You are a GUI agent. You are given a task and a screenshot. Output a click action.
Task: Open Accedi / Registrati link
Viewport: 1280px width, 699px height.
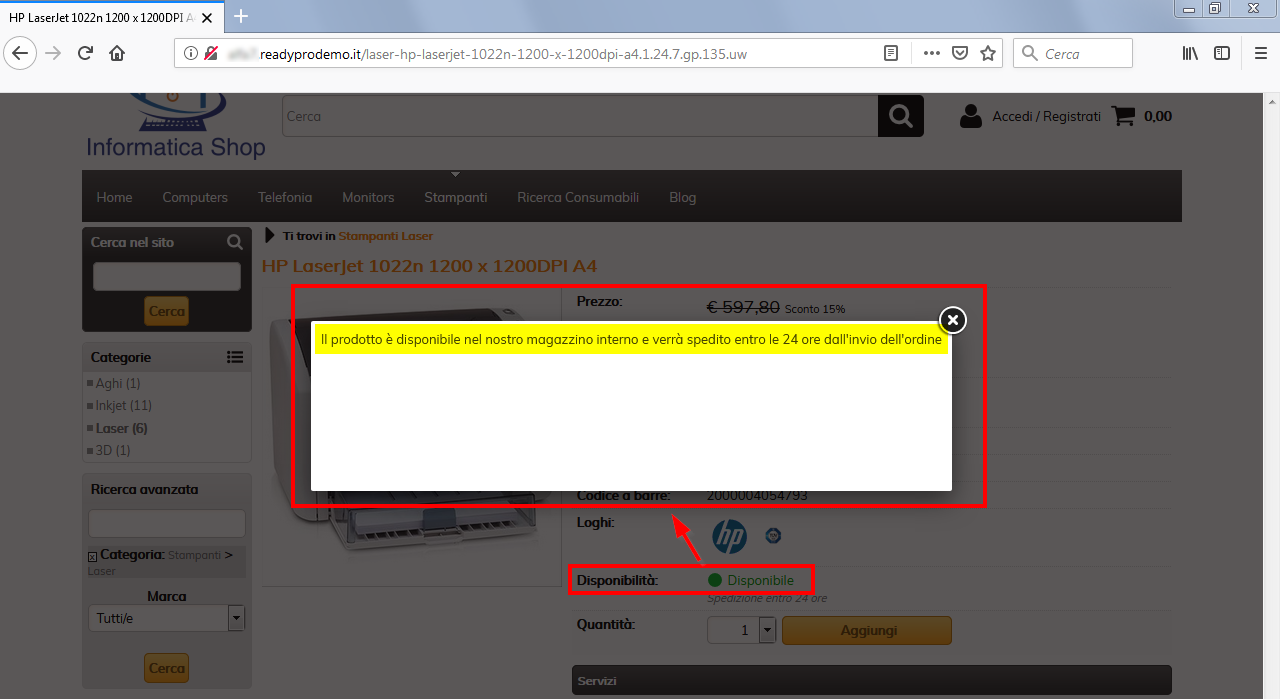tap(1046, 116)
